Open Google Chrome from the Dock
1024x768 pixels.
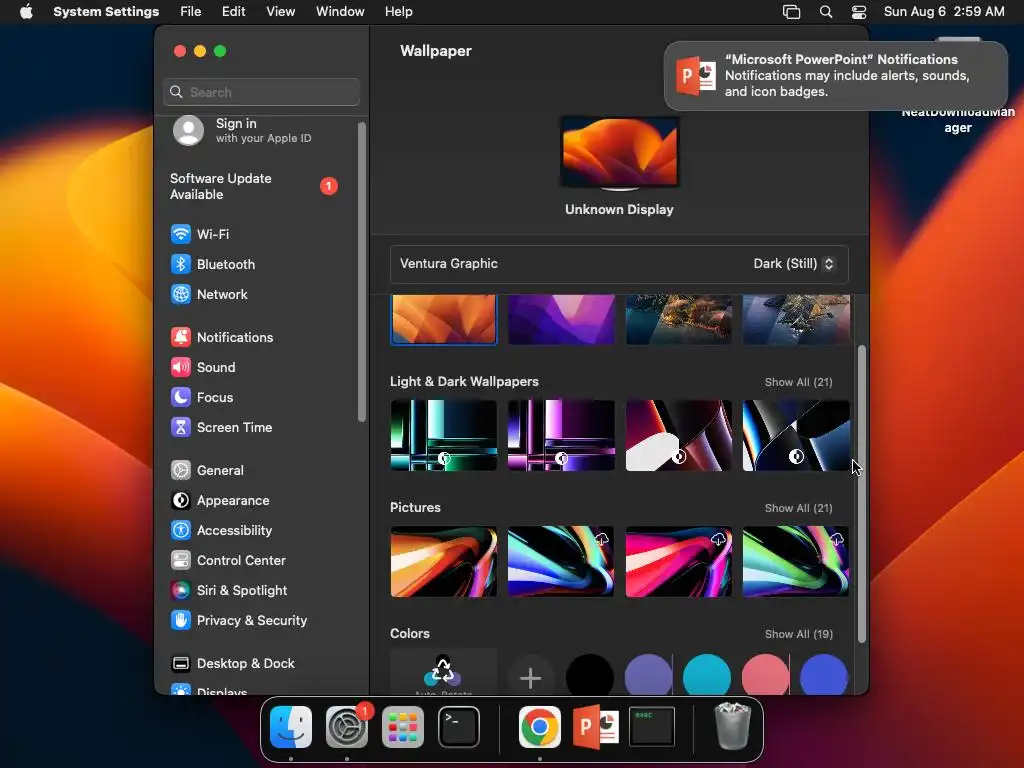539,727
